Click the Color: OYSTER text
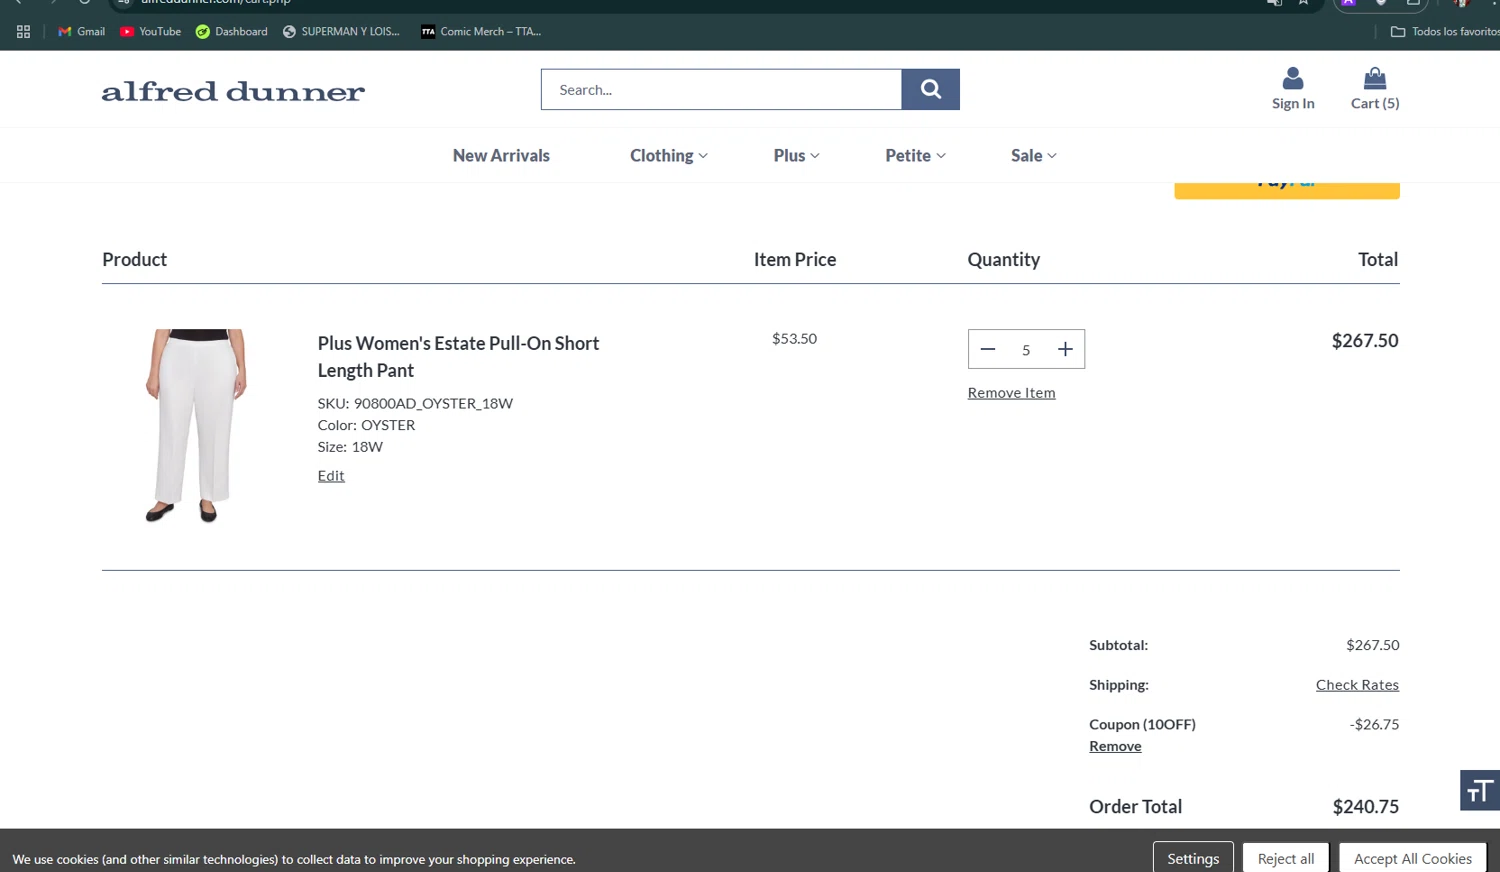The height and width of the screenshot is (872, 1500). [366, 425]
